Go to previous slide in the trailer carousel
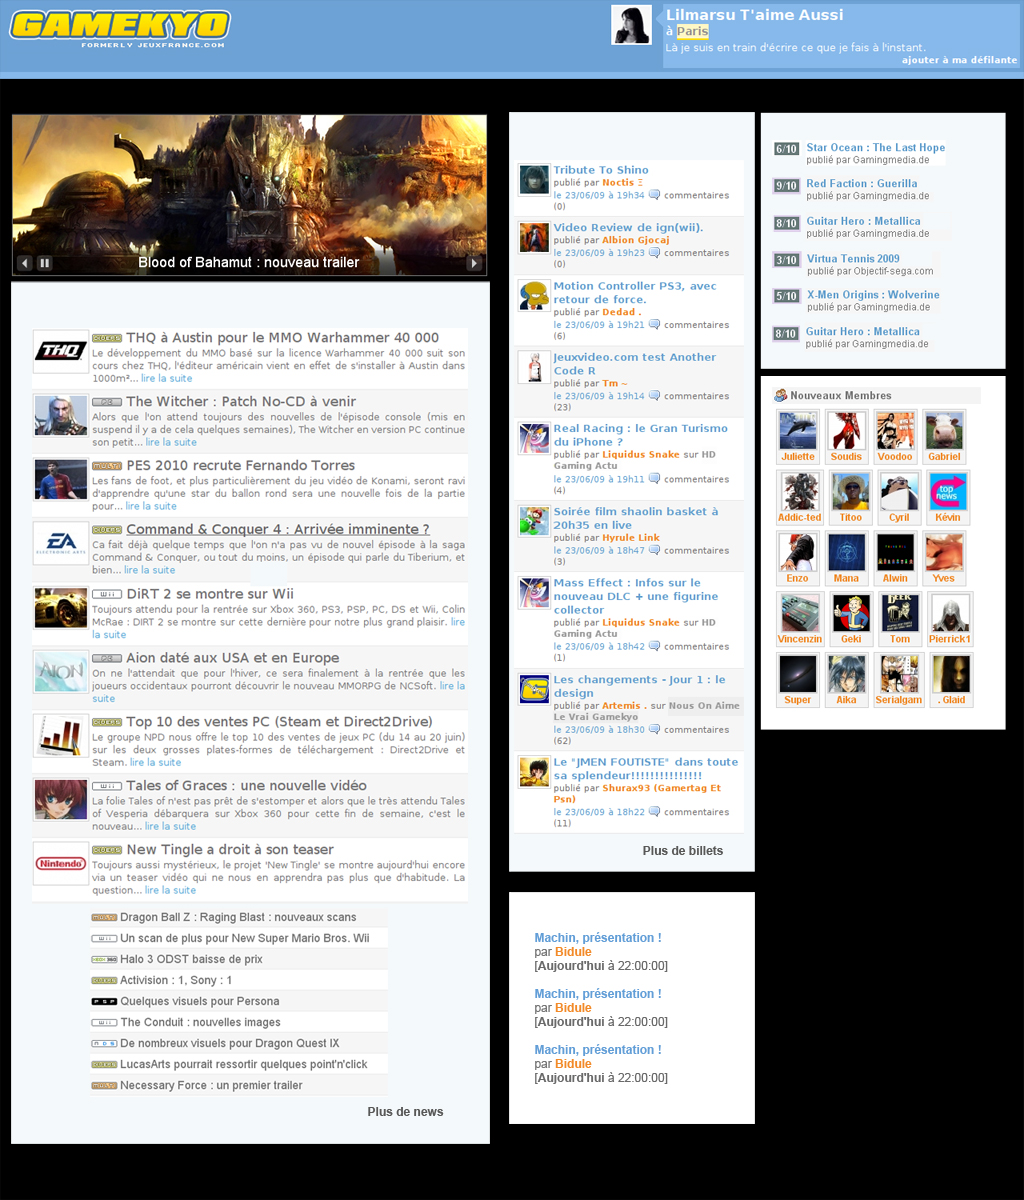This screenshot has height=1200, width=1024. (x=25, y=263)
